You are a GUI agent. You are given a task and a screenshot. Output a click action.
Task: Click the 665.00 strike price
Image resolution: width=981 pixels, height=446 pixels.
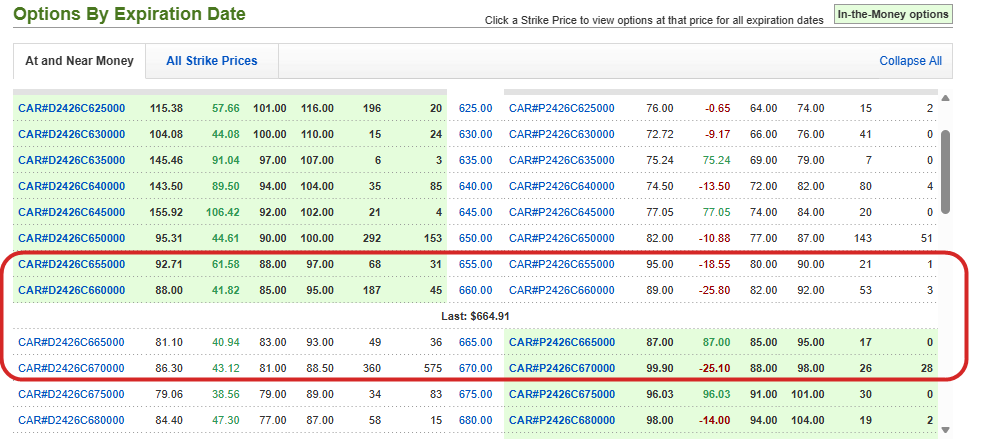475,342
